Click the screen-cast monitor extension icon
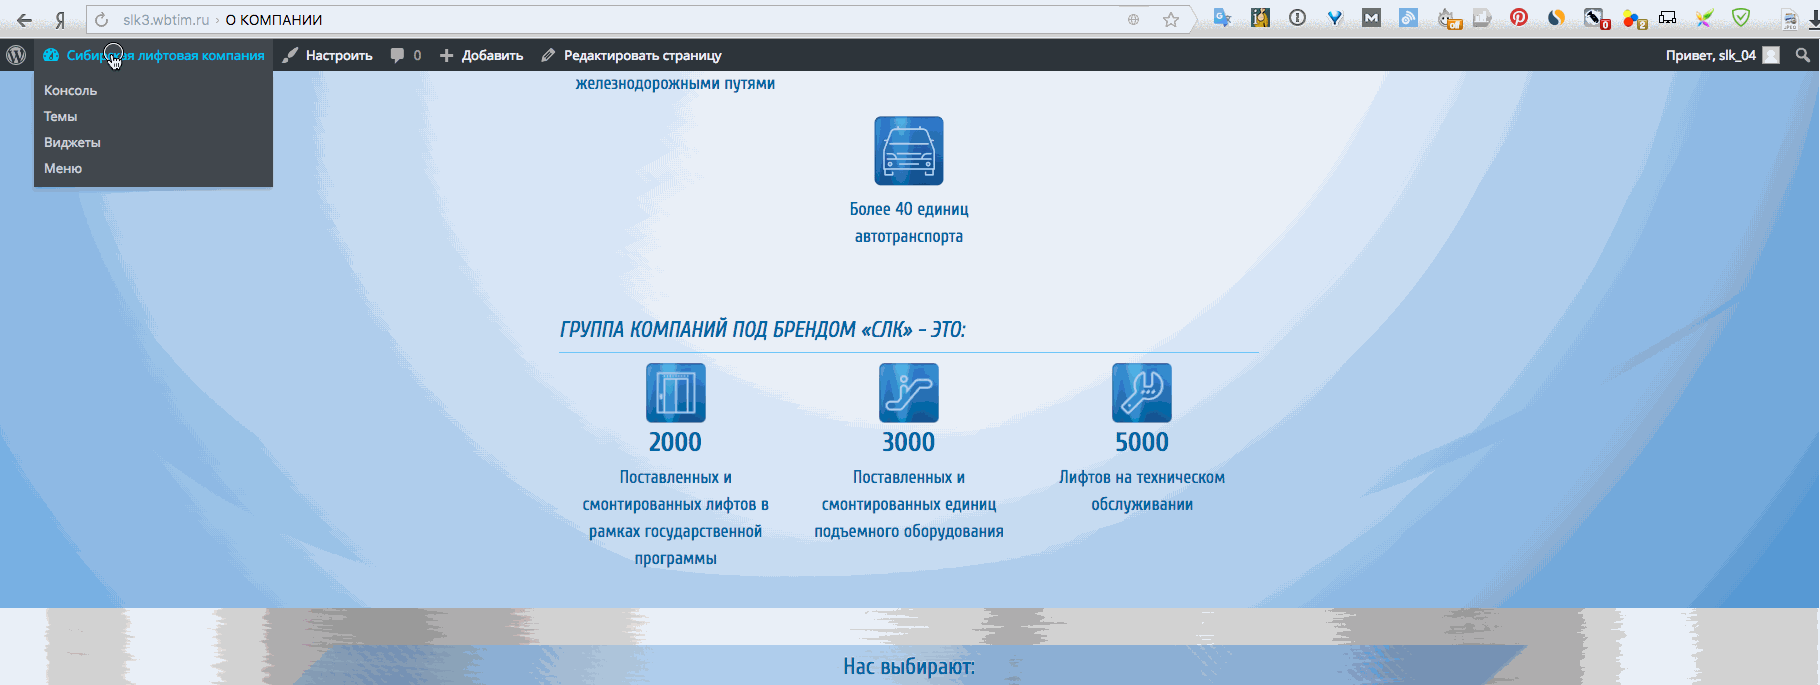Viewport: 1820px width, 685px height. 1667,18
